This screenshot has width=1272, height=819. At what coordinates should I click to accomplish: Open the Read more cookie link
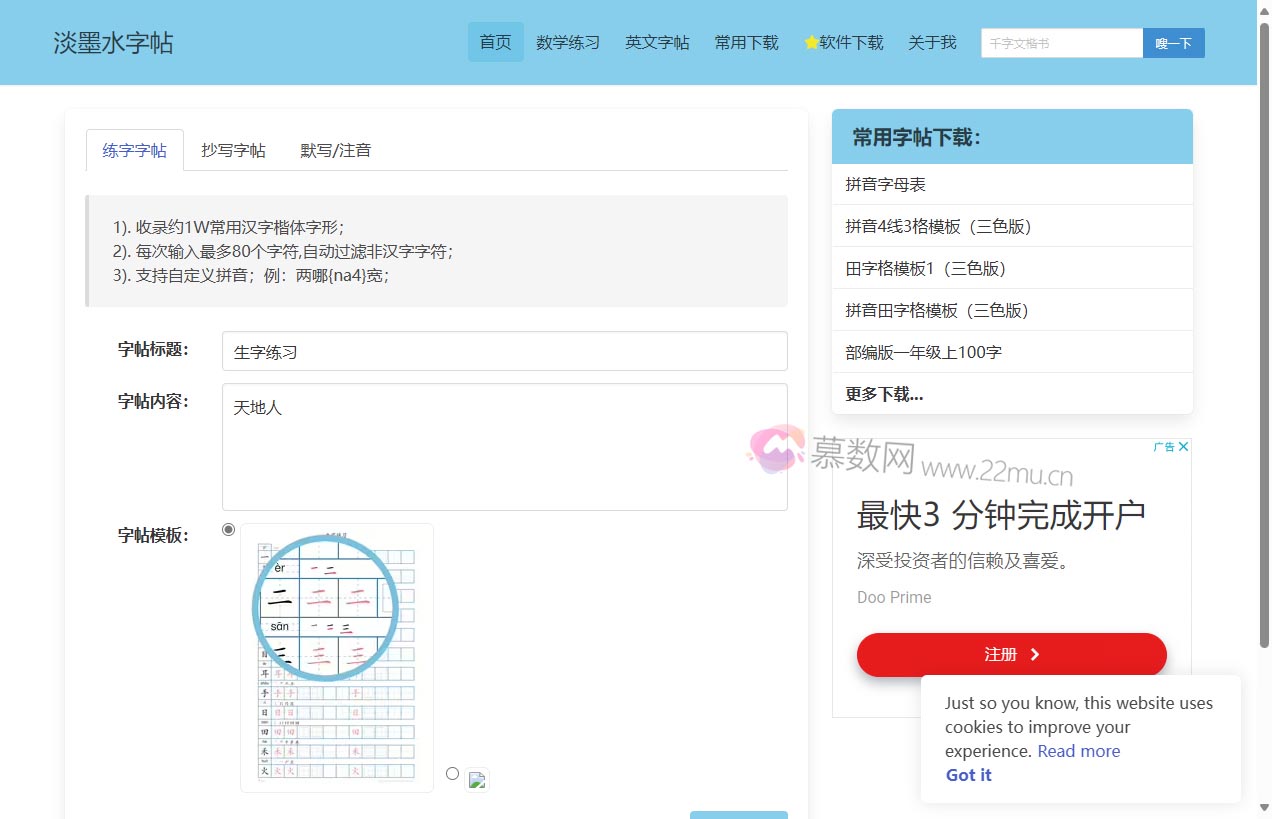pos(1078,751)
